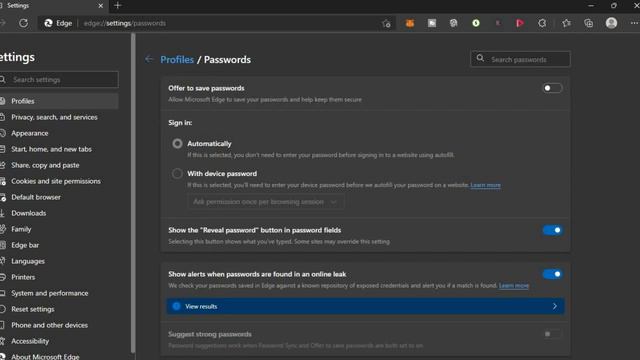Click Learn more link under online leak alerts
The height and width of the screenshot is (360, 640).
[x=514, y=286]
